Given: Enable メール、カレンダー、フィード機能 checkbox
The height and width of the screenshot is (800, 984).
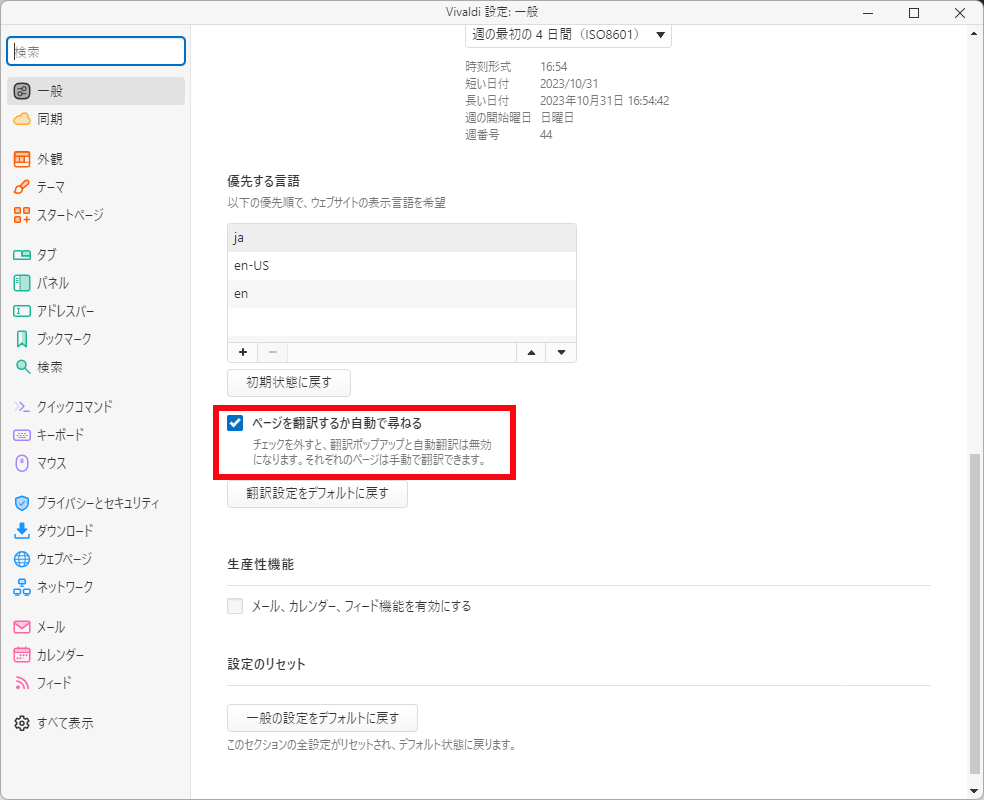Looking at the screenshot, I should (235, 606).
